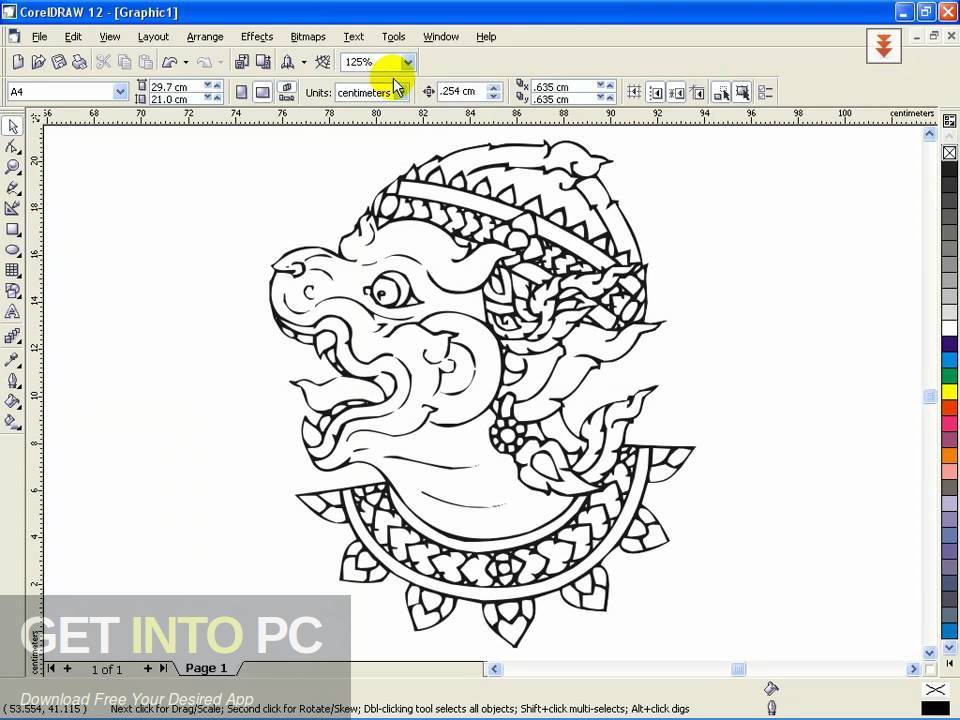Toggle Snap to Objects
Image resolution: width=960 pixels, height=720 pixels.
tap(677, 92)
